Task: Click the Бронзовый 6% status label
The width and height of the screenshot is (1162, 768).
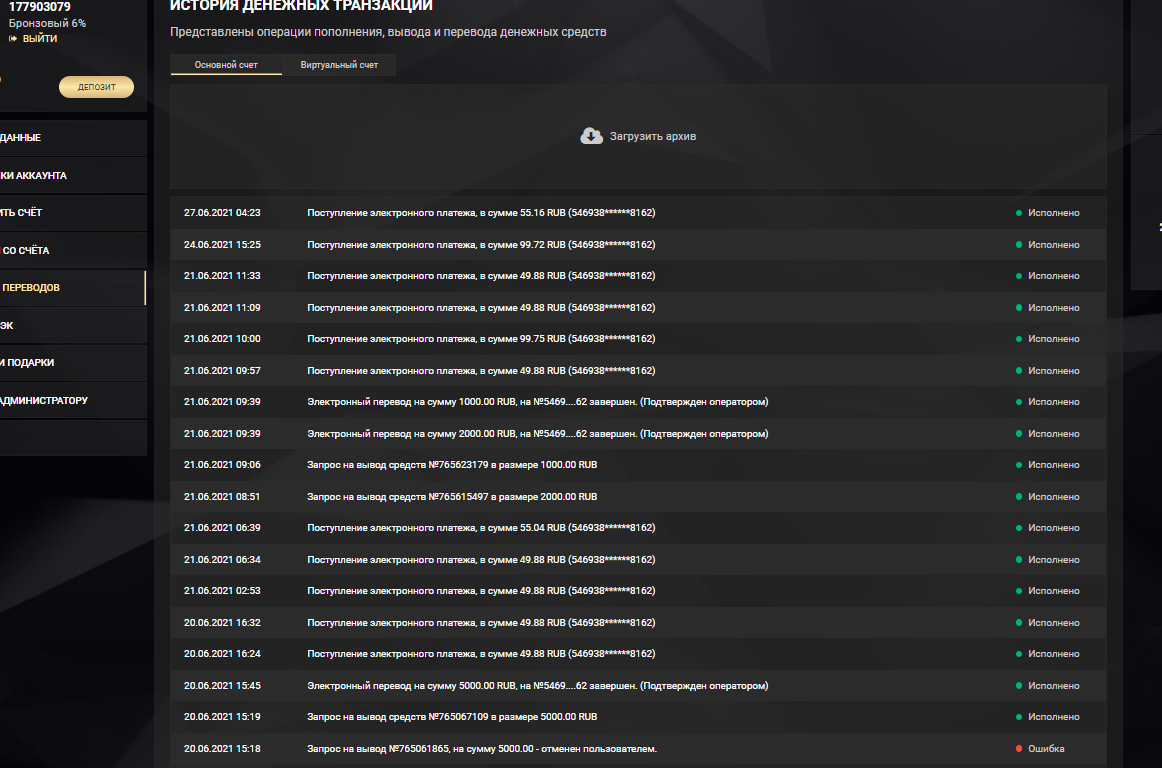Action: pos(47,23)
